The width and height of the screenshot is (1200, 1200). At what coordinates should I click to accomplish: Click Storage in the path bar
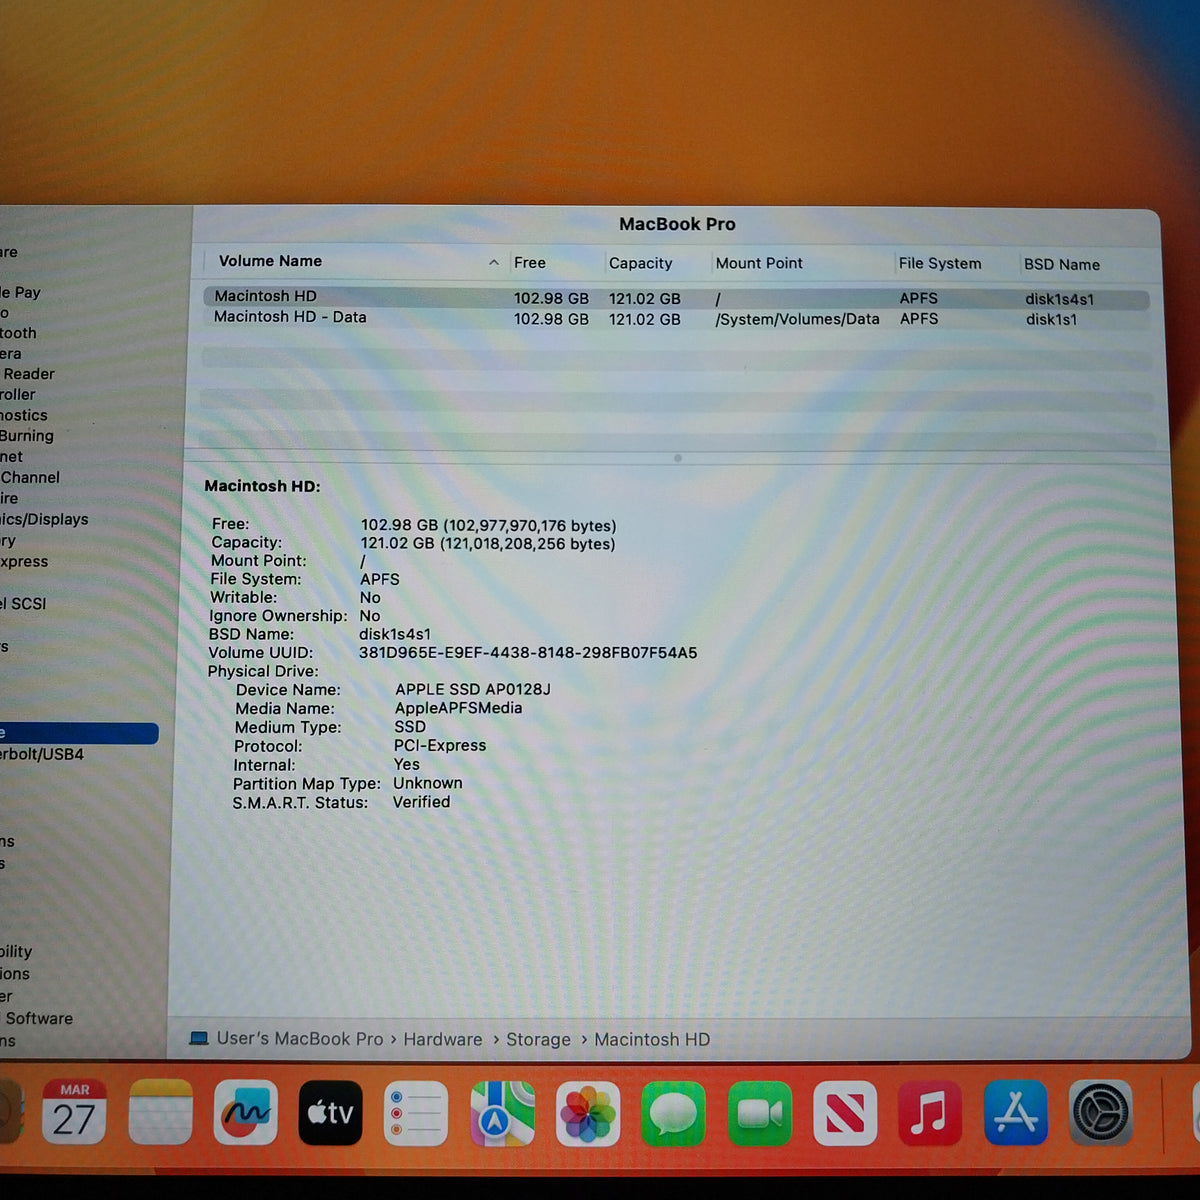[x=538, y=1040]
